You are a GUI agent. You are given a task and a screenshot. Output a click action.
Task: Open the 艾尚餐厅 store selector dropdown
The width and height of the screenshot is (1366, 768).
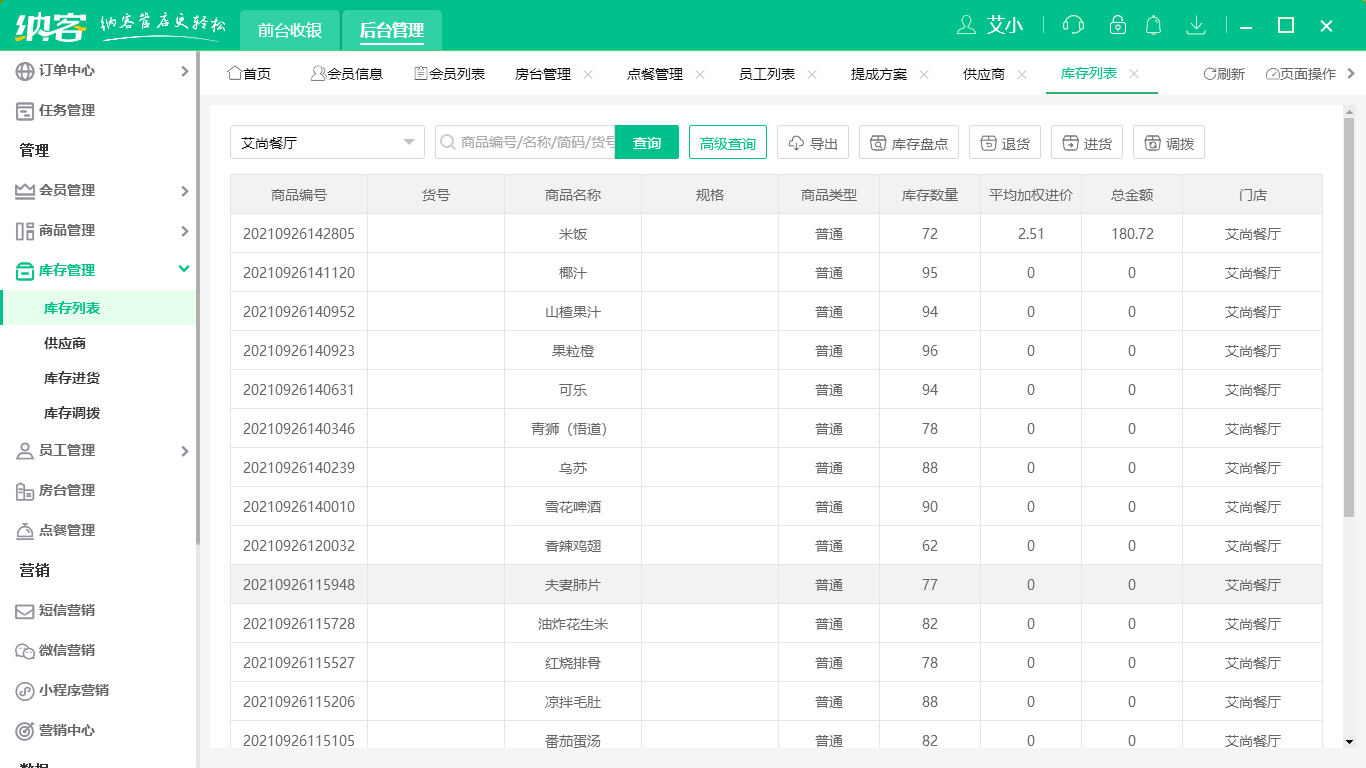click(327, 141)
